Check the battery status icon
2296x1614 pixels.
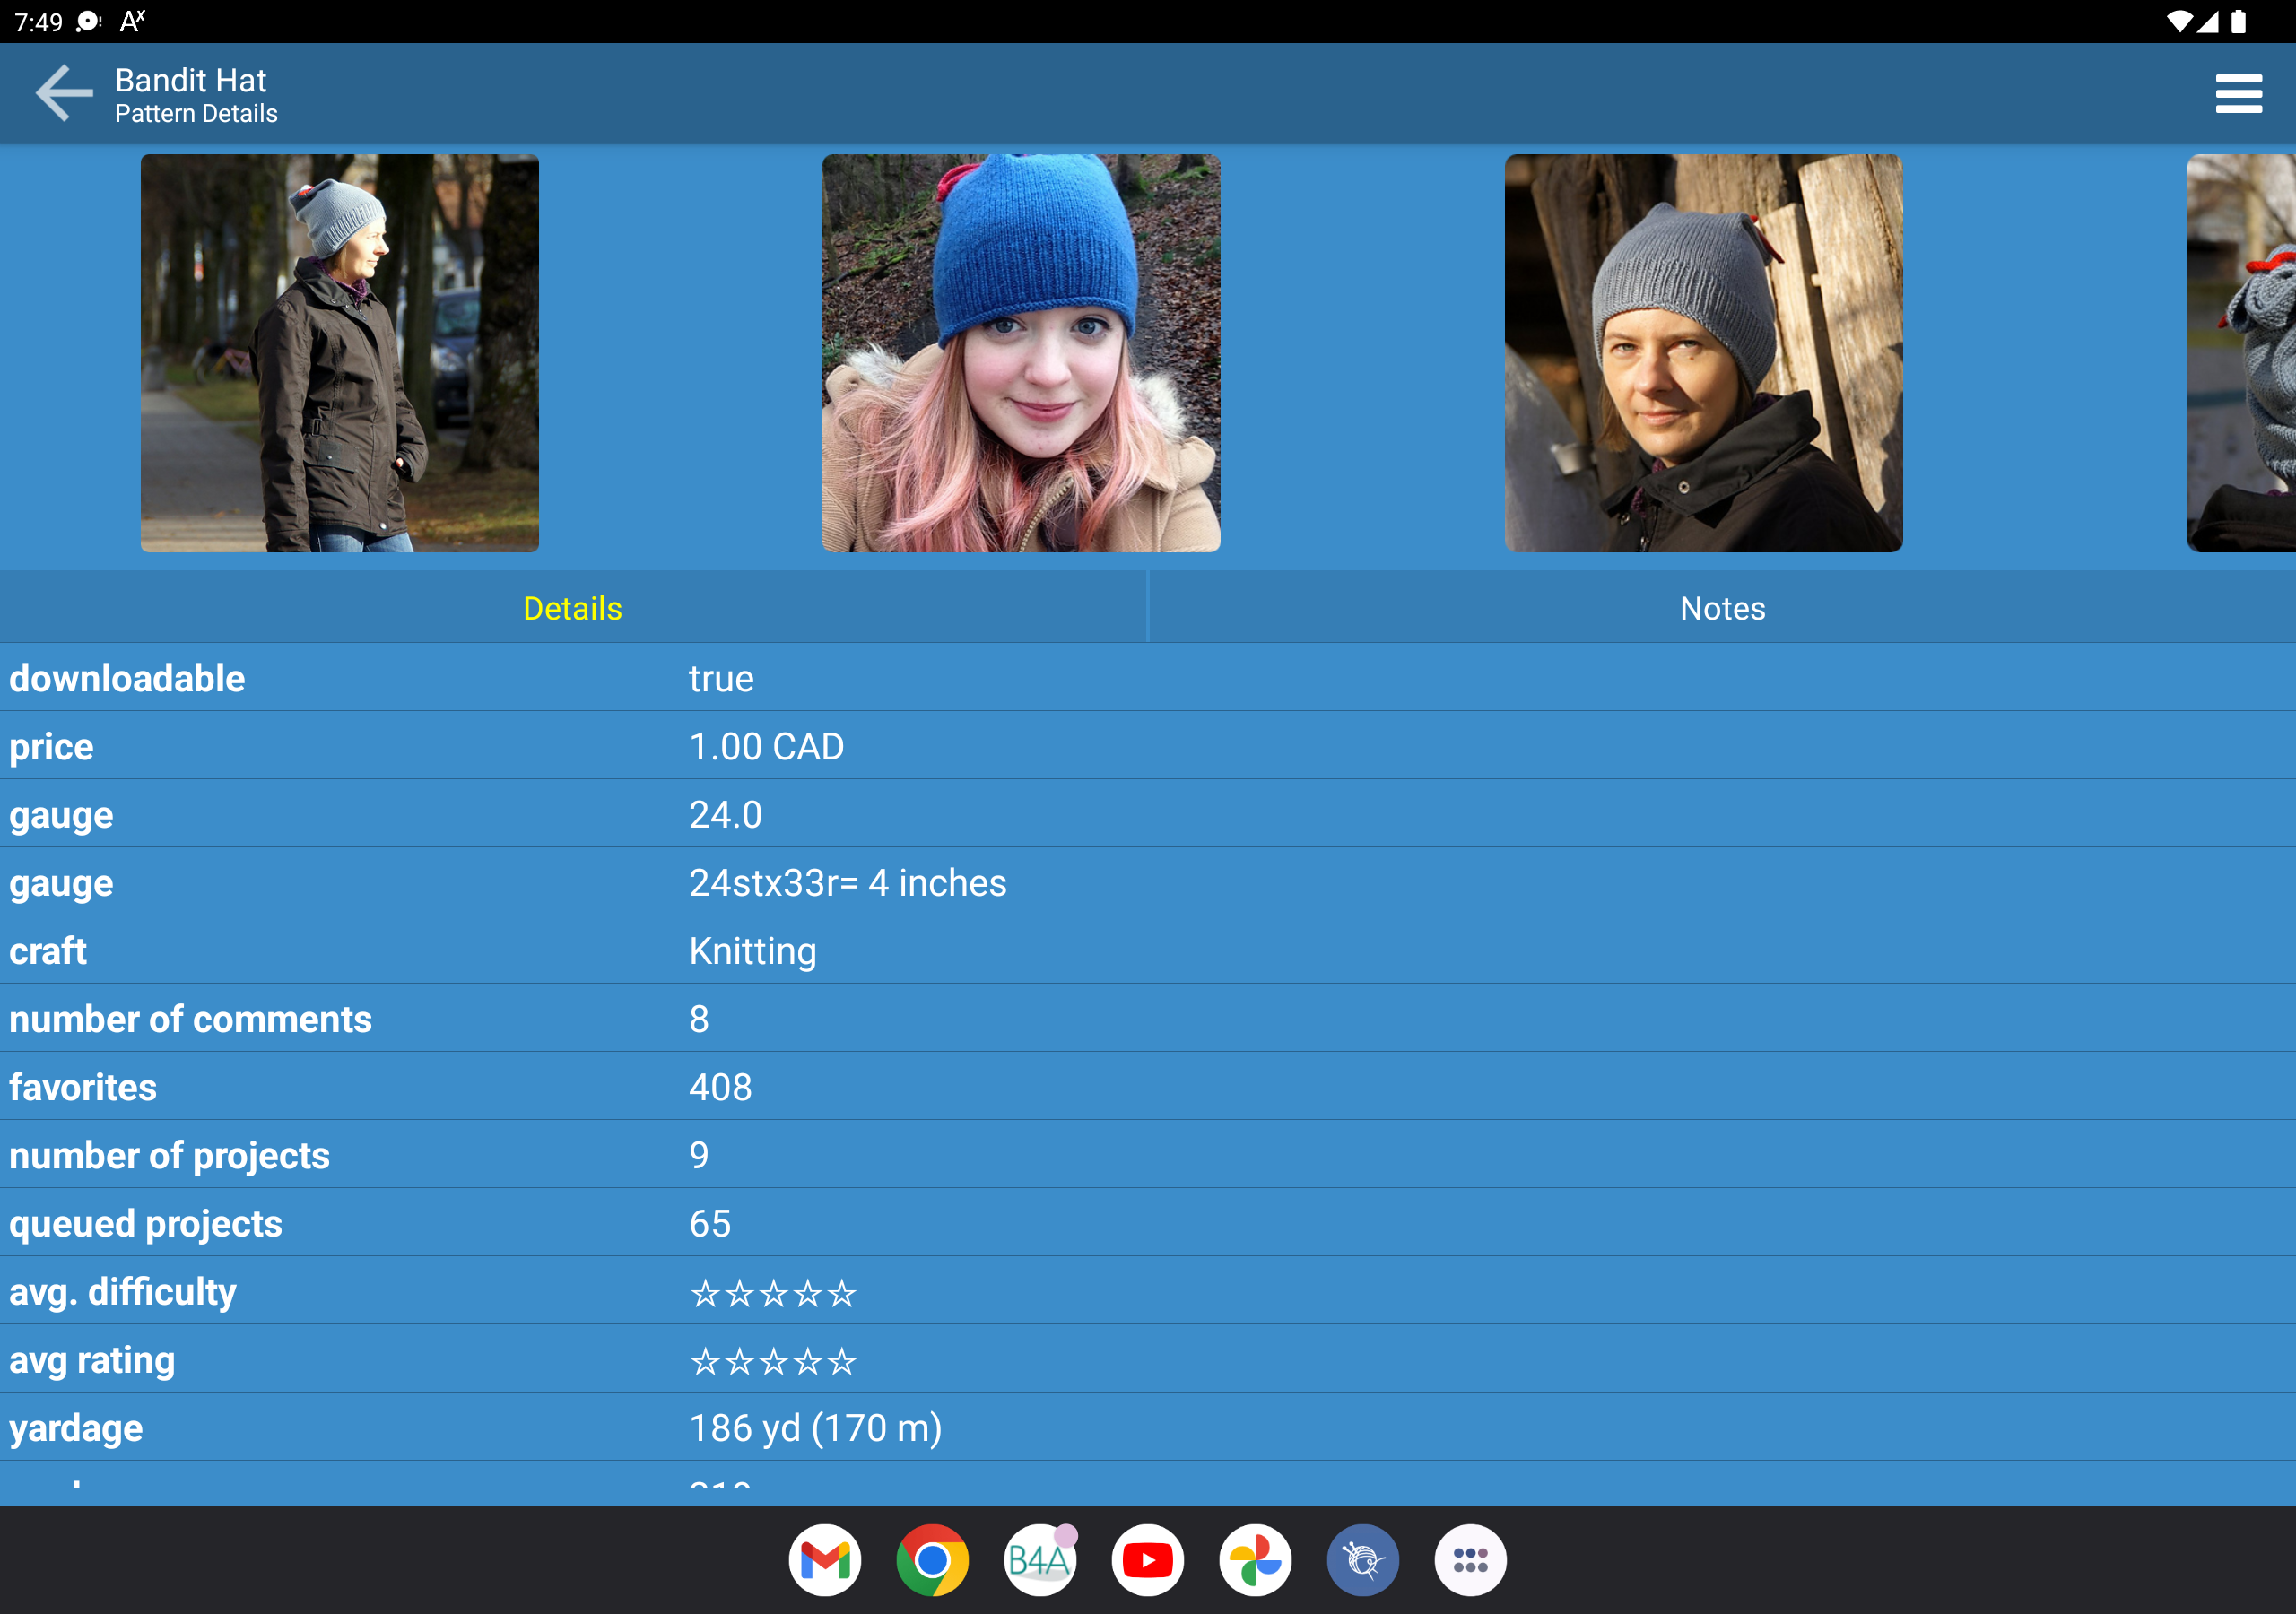click(x=2239, y=21)
